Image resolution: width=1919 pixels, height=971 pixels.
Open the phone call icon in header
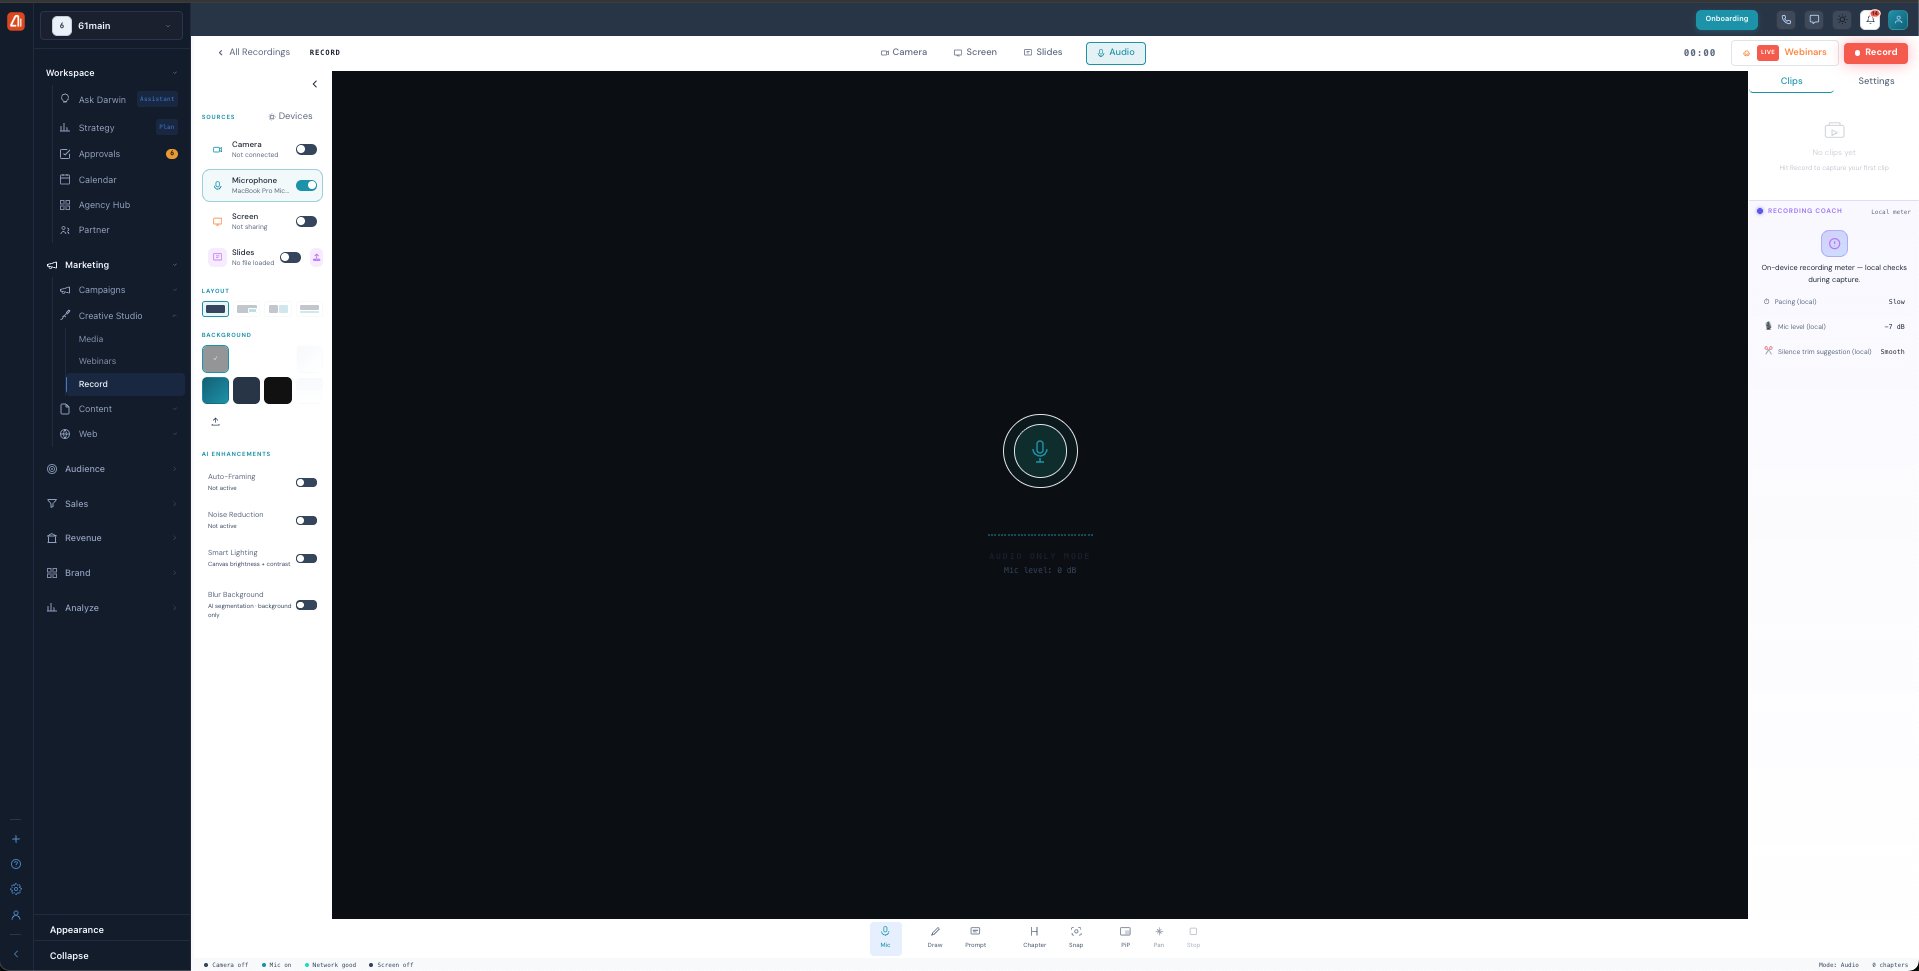(x=1786, y=19)
